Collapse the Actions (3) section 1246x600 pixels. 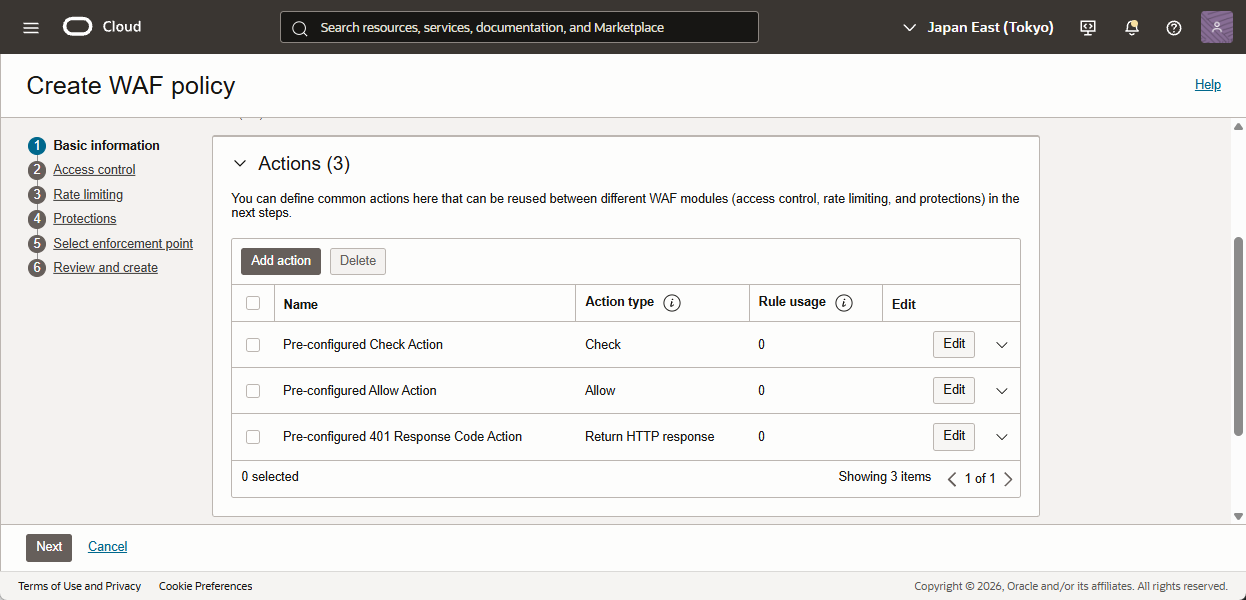pos(239,164)
